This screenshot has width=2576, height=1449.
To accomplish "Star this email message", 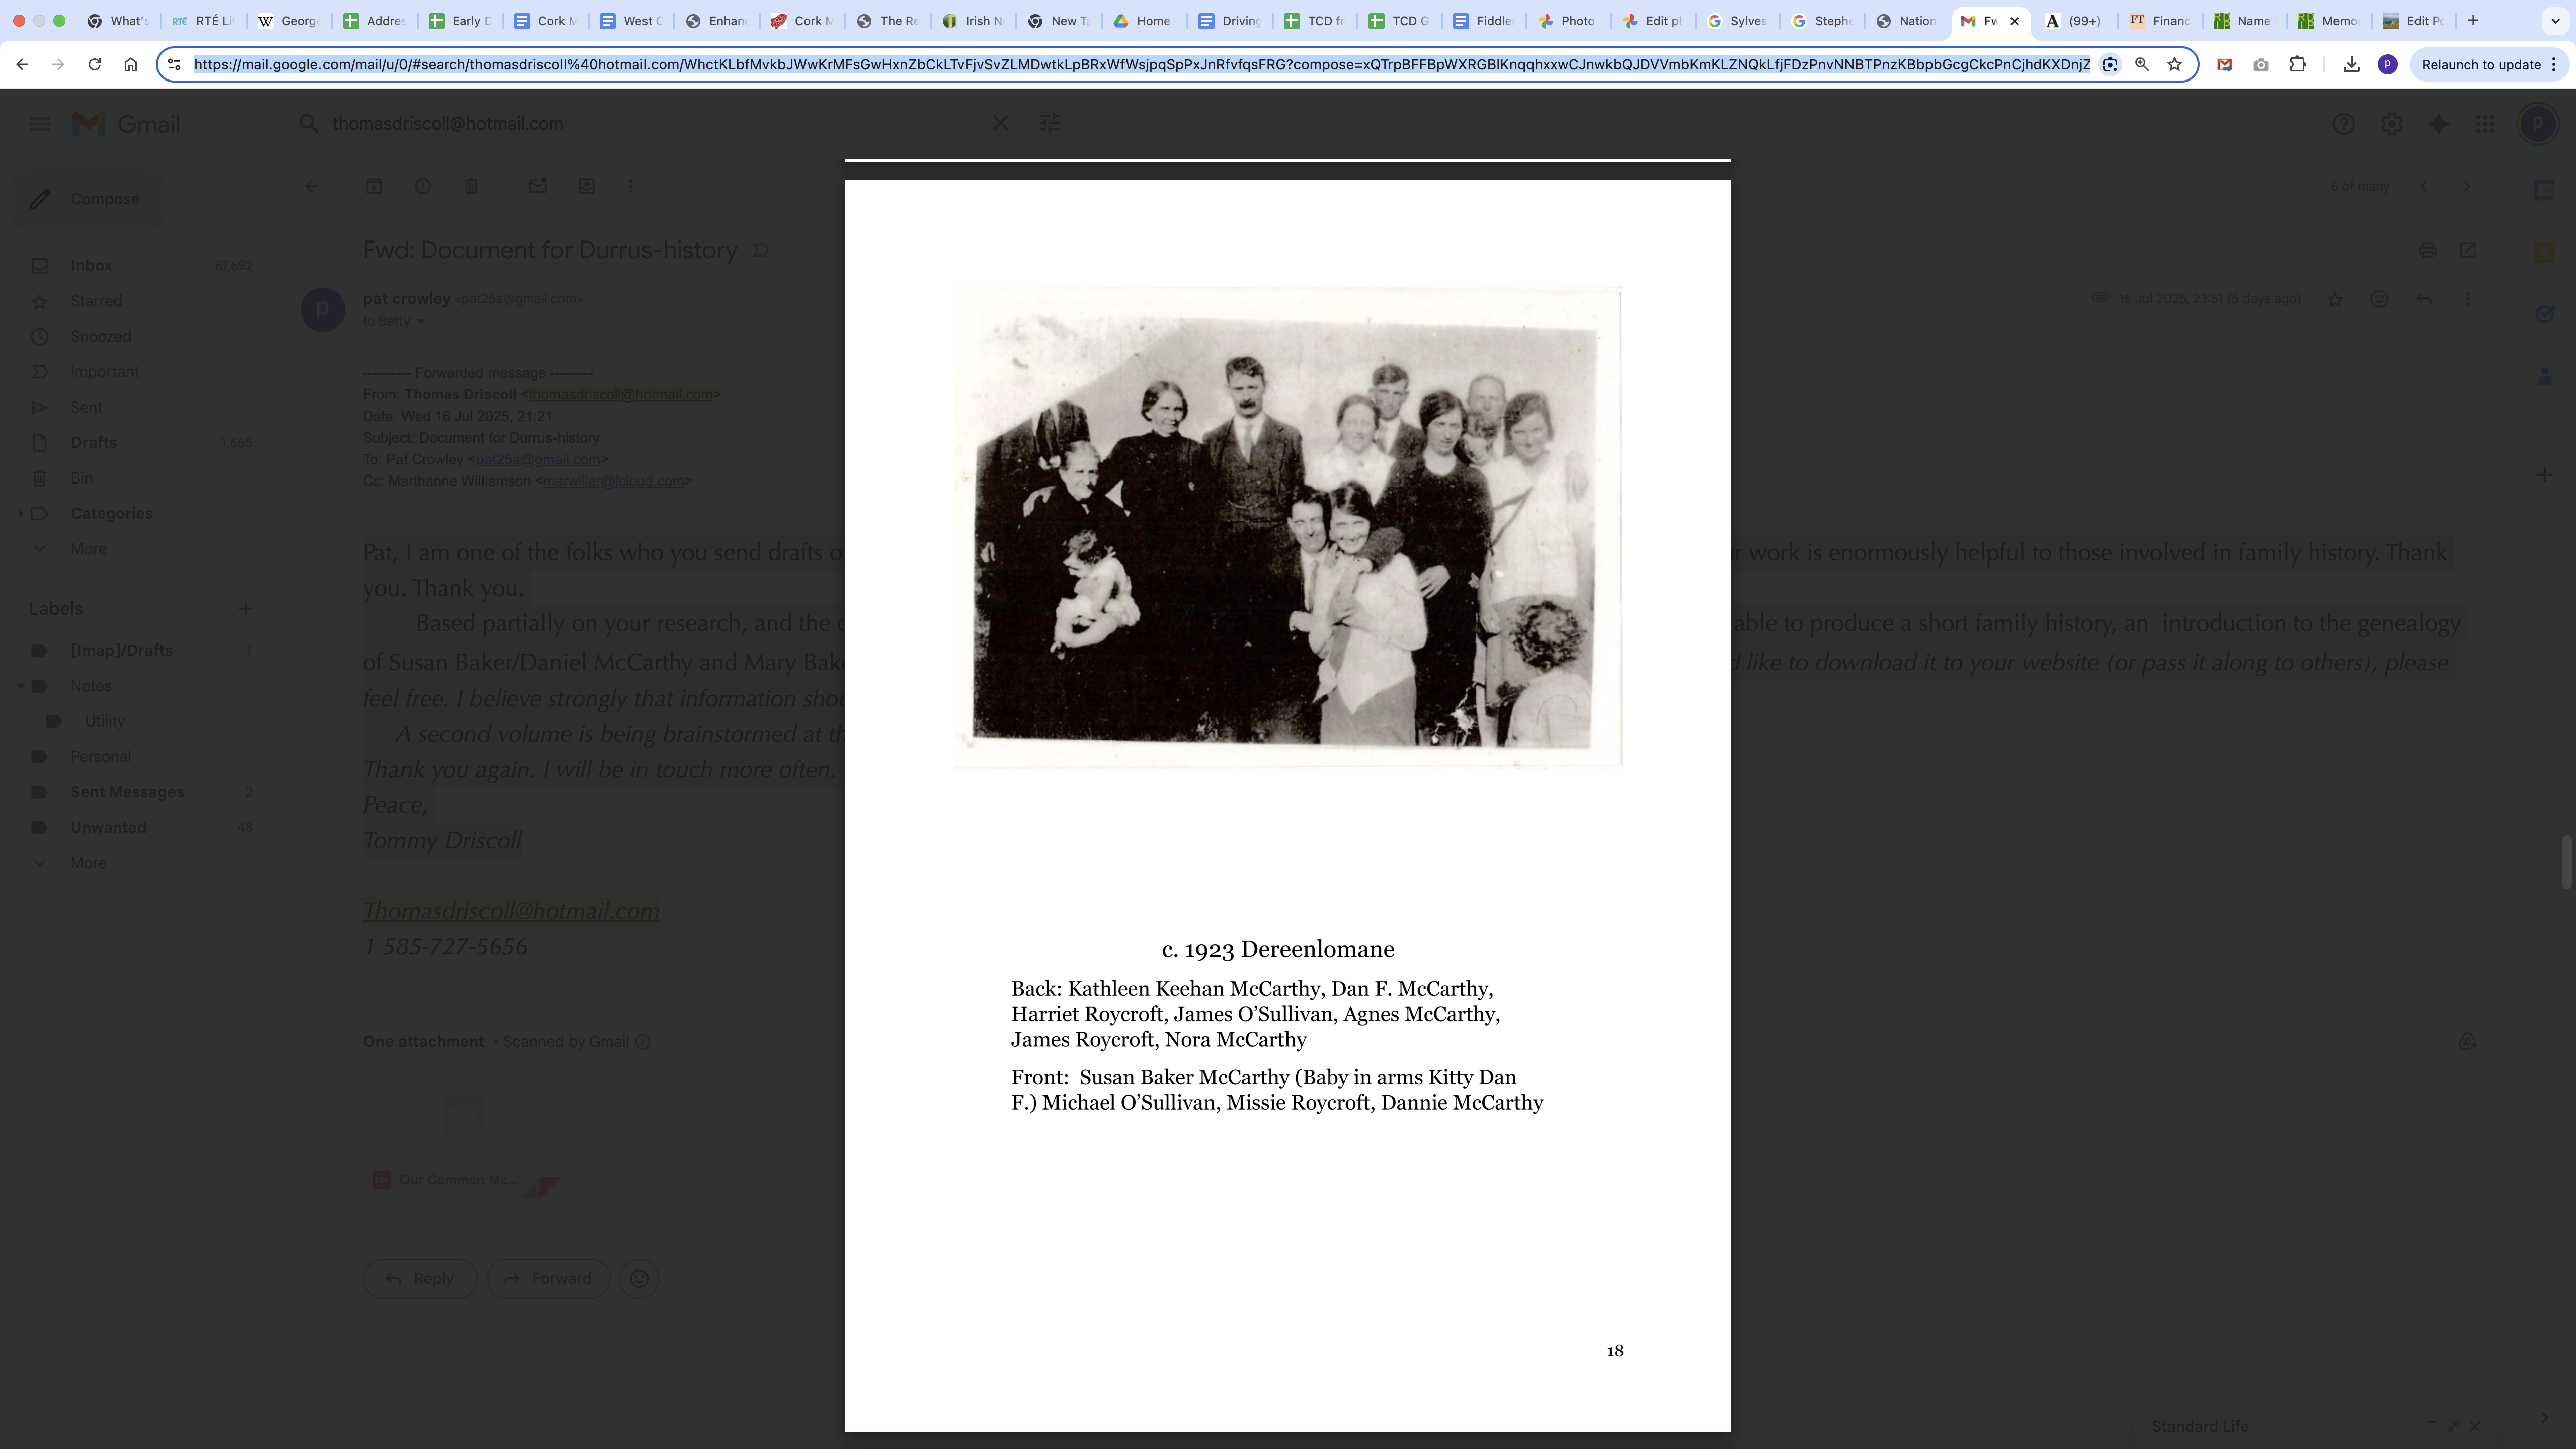I will click(x=2335, y=299).
